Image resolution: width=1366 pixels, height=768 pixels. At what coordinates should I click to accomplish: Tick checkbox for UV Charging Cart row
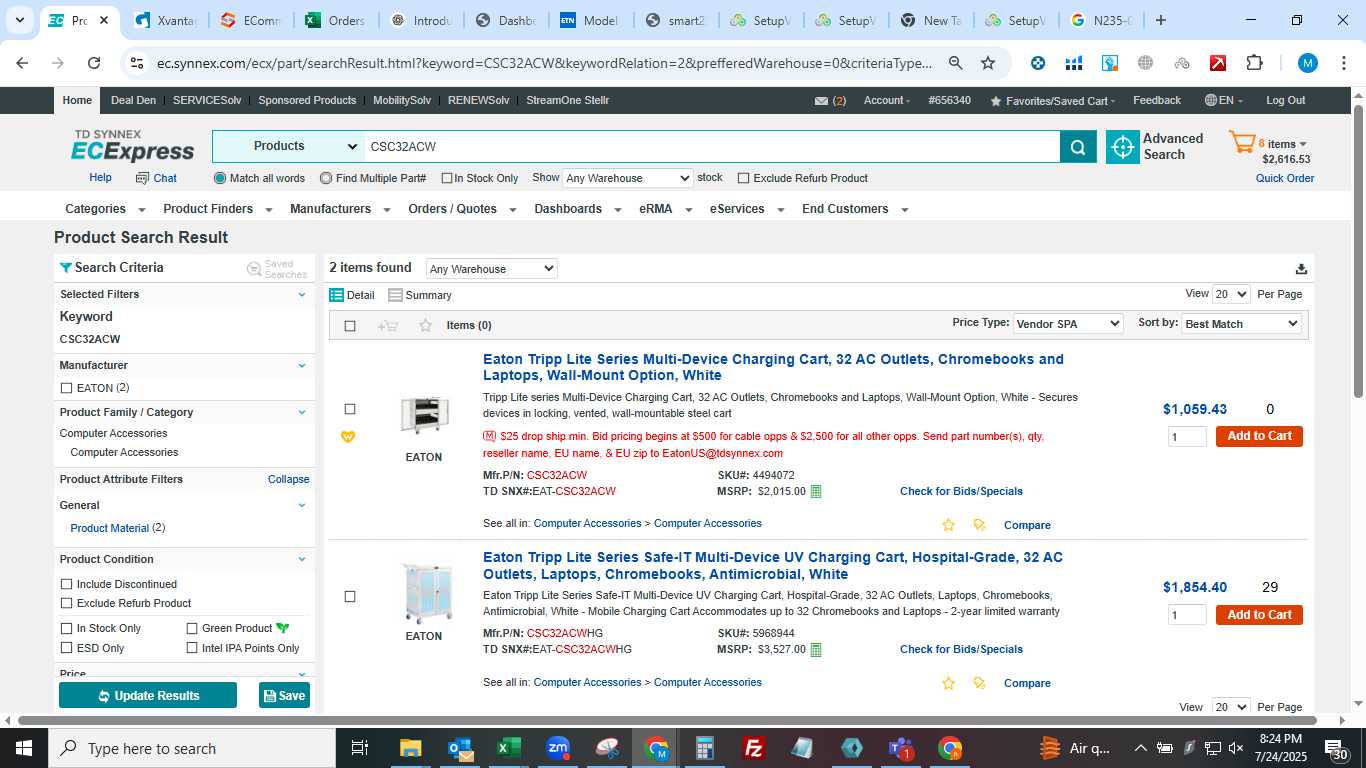350,597
